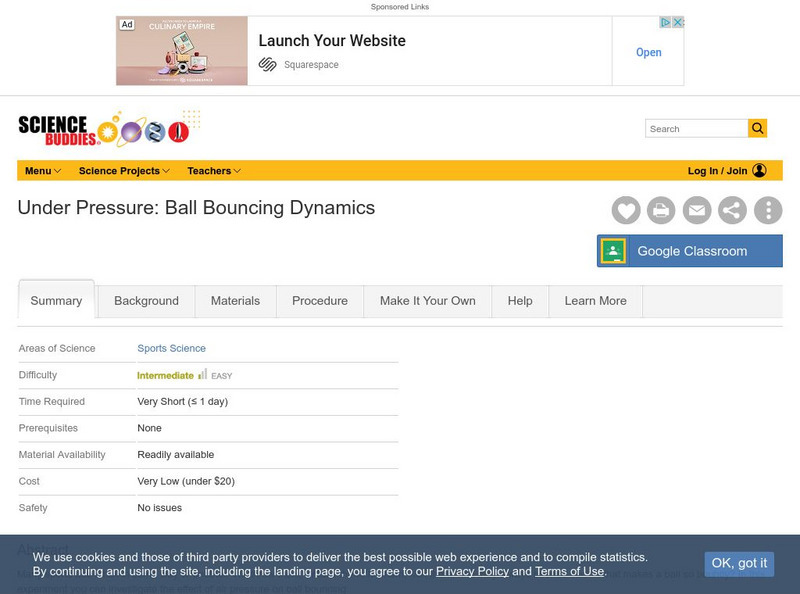Follow the Sports Science link

[171, 349]
